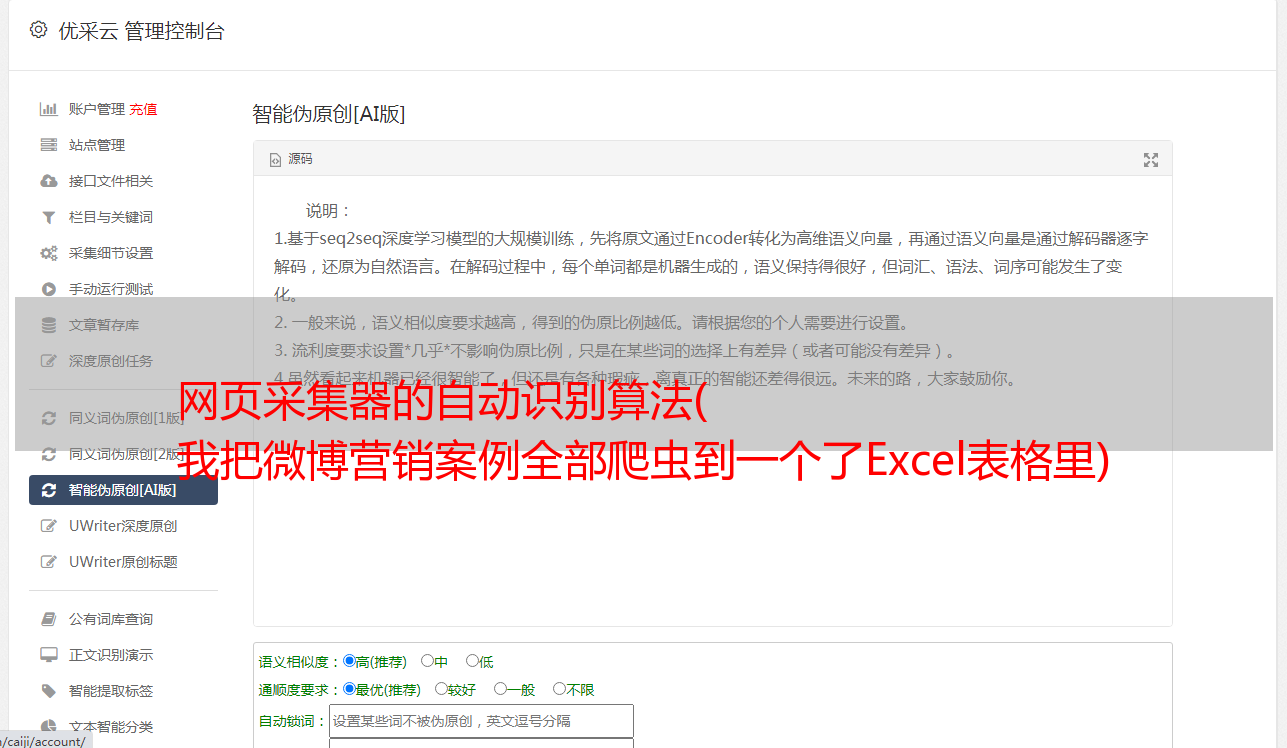
Task: Click the 公有词库查询 book icon
Action: point(48,619)
